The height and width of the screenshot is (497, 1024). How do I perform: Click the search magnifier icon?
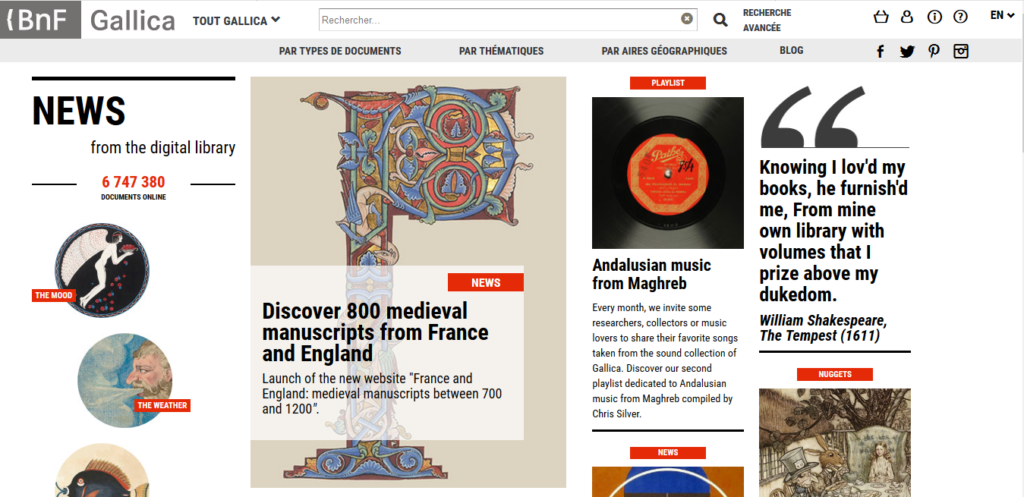720,20
